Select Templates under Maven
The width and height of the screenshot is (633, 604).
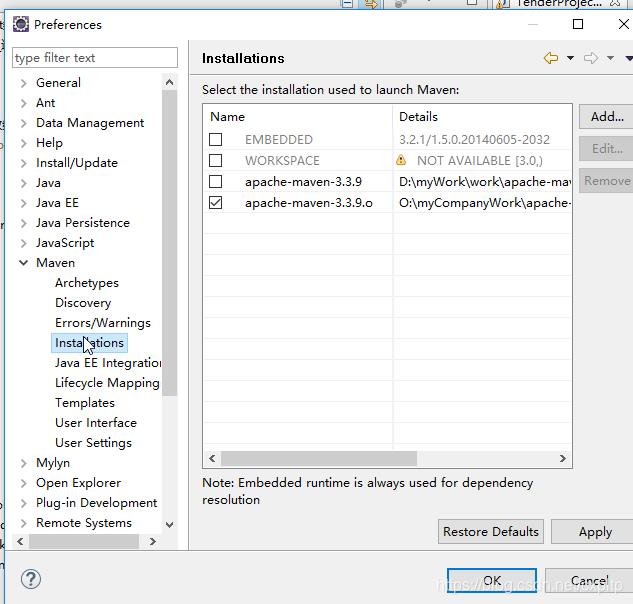[x=85, y=403]
